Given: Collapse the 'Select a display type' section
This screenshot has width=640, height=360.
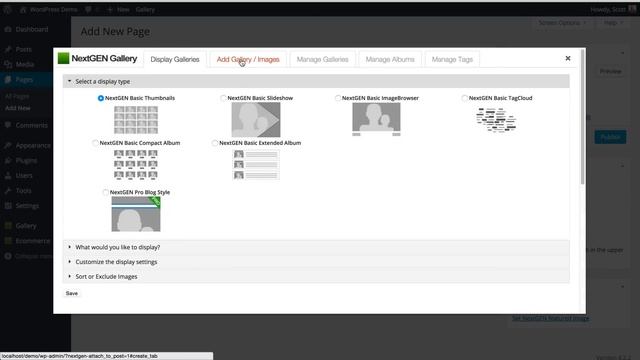Looking at the screenshot, I should tap(316, 81).
